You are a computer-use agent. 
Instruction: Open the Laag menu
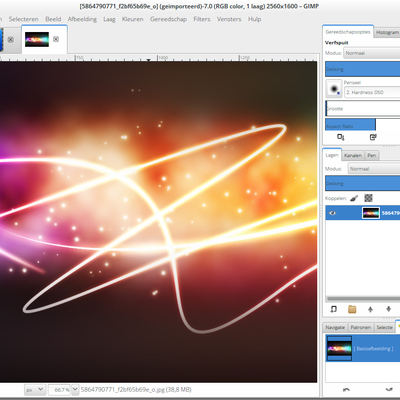point(109,19)
